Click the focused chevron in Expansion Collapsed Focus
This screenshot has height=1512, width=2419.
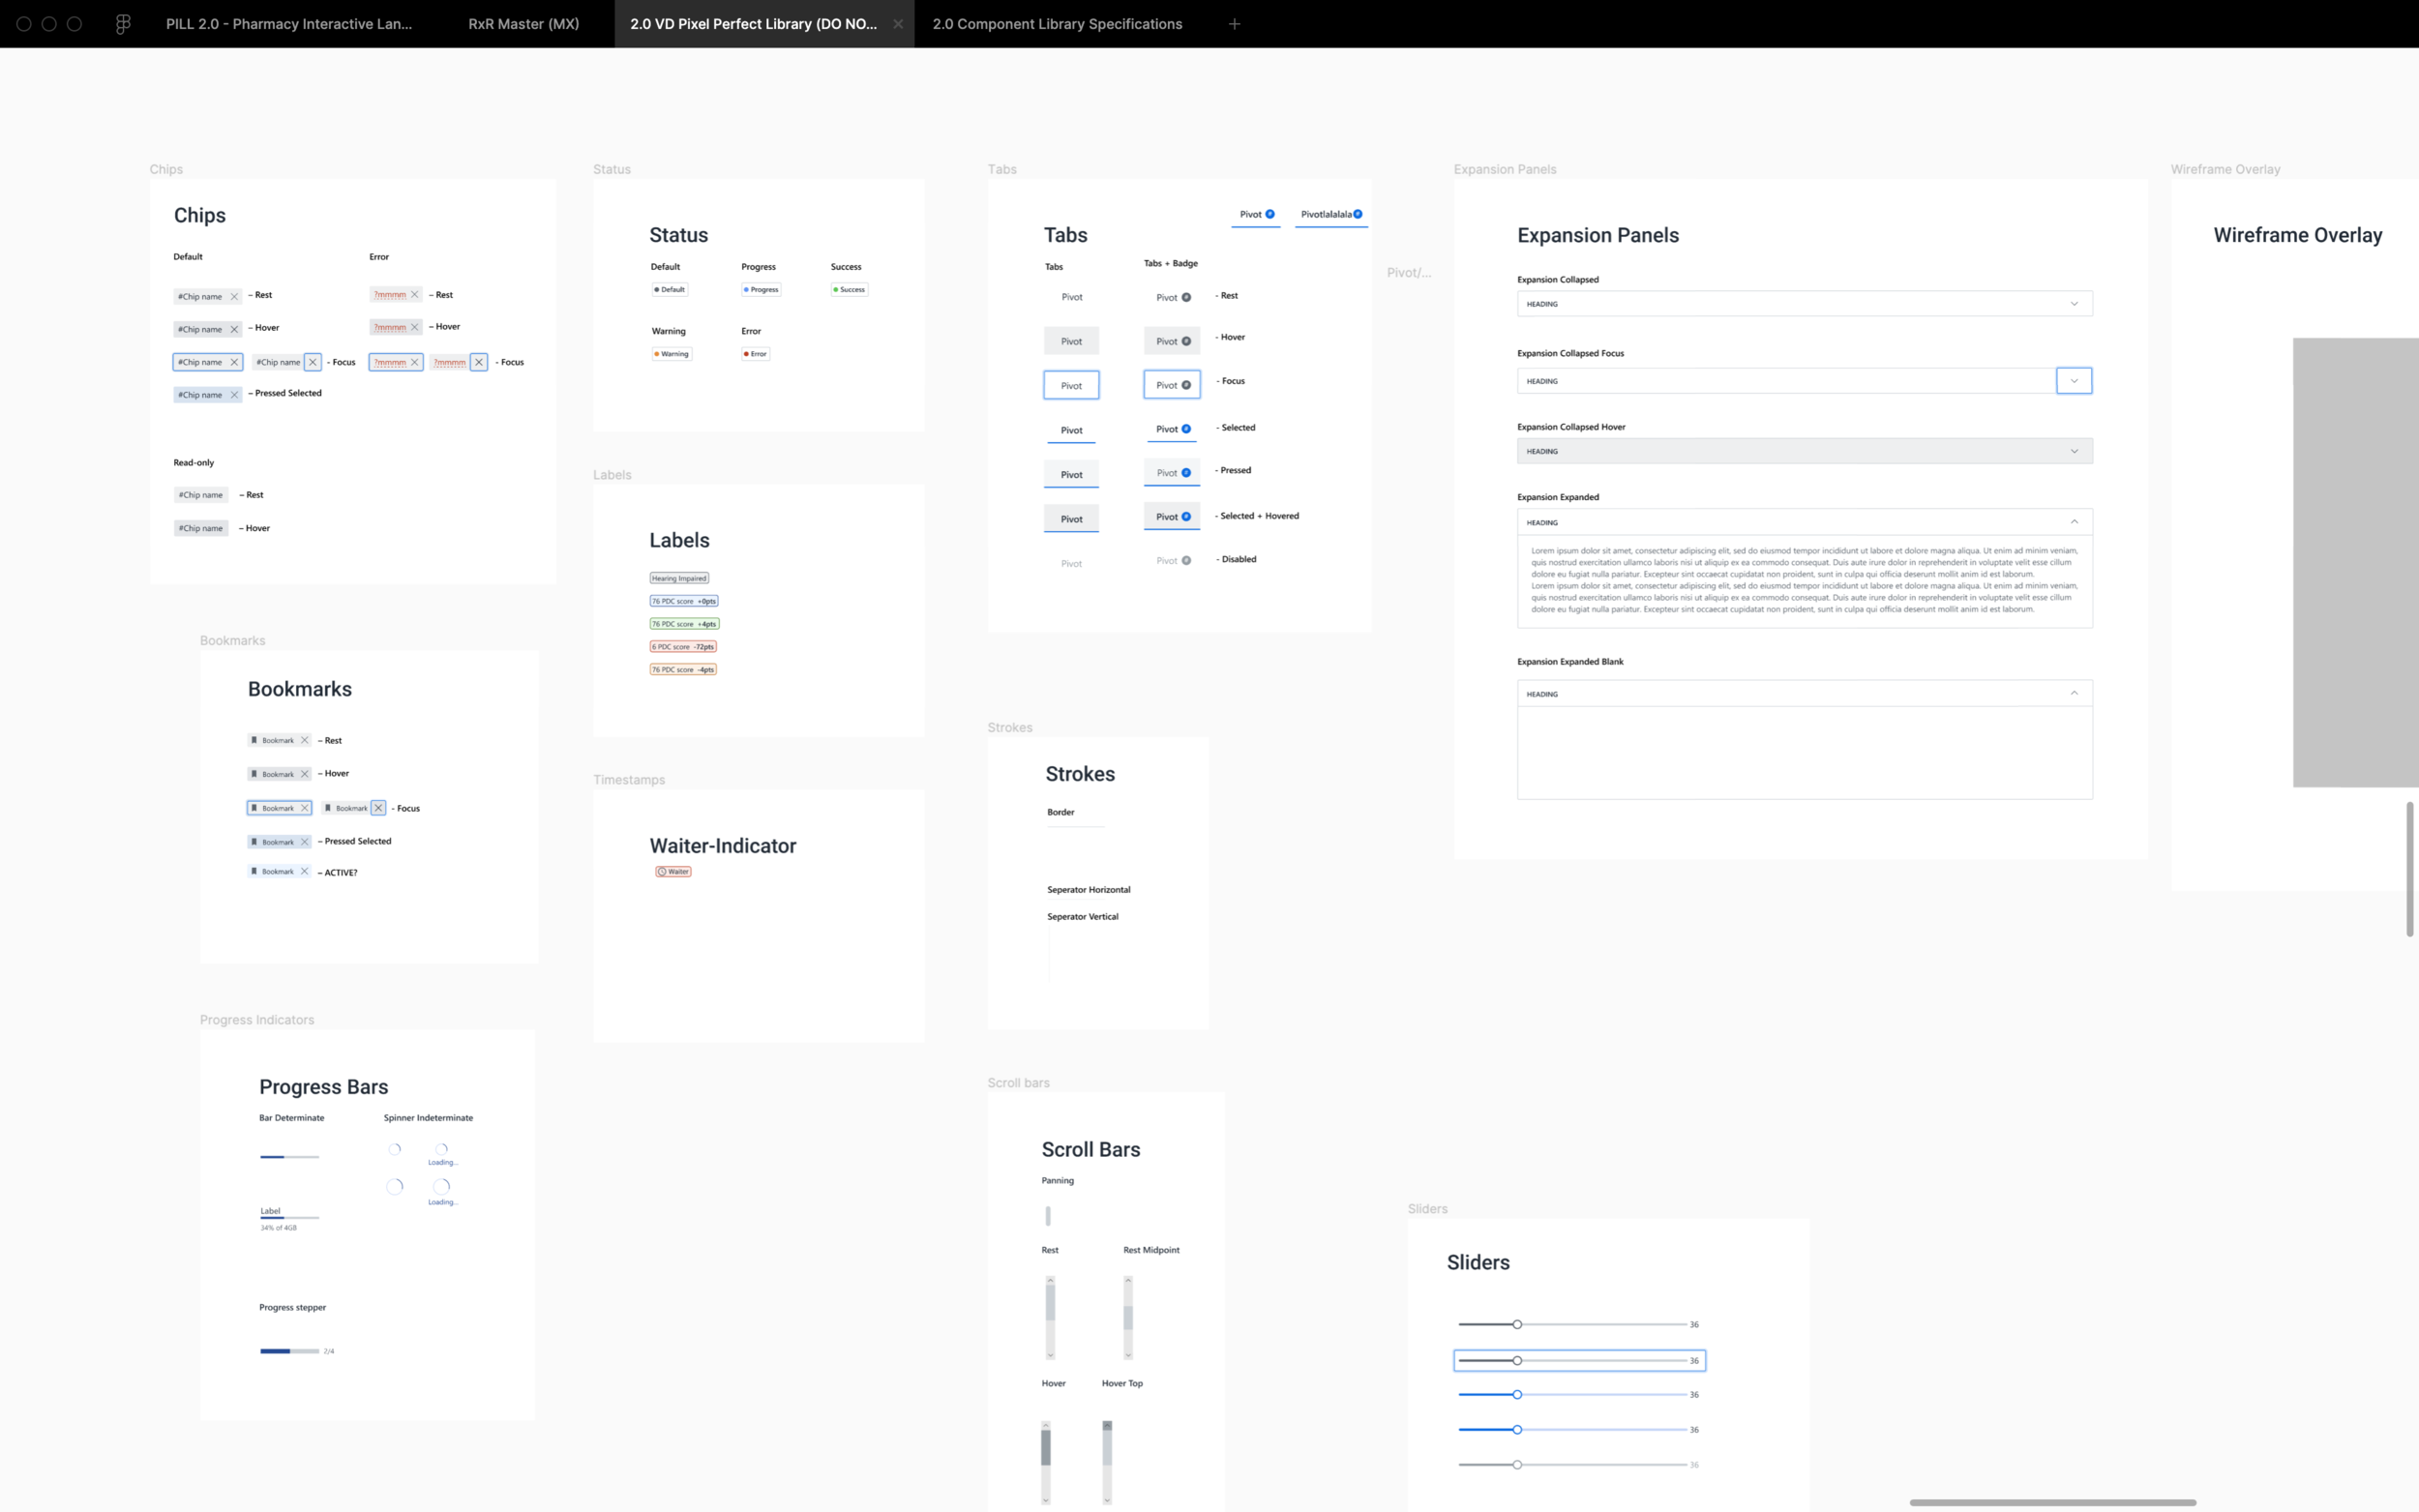click(x=2073, y=381)
